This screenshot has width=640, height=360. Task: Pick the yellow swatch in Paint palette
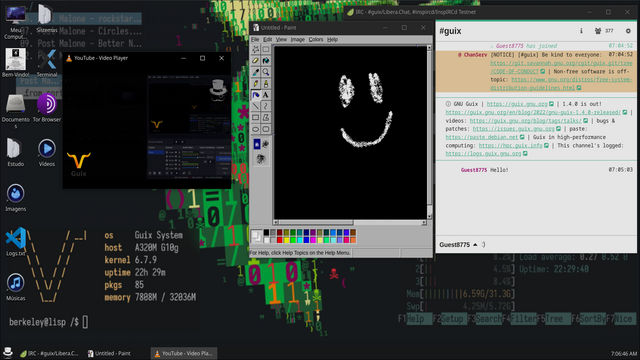(286, 240)
